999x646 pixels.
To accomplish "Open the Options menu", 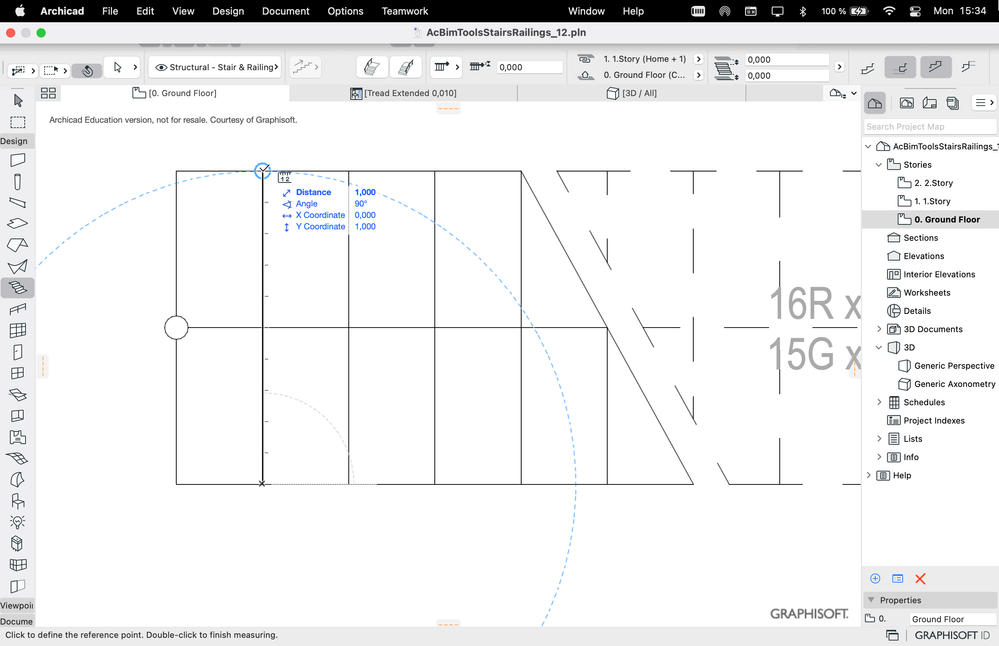I will click(x=345, y=11).
